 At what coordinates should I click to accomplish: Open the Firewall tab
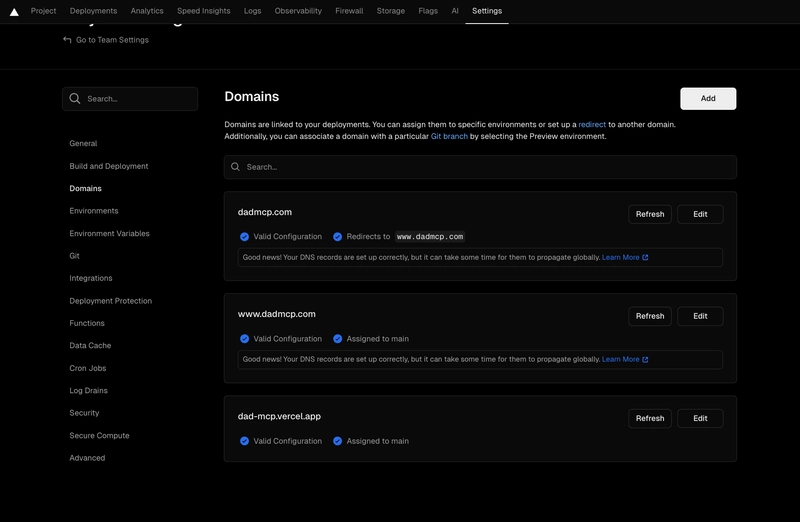[349, 11]
